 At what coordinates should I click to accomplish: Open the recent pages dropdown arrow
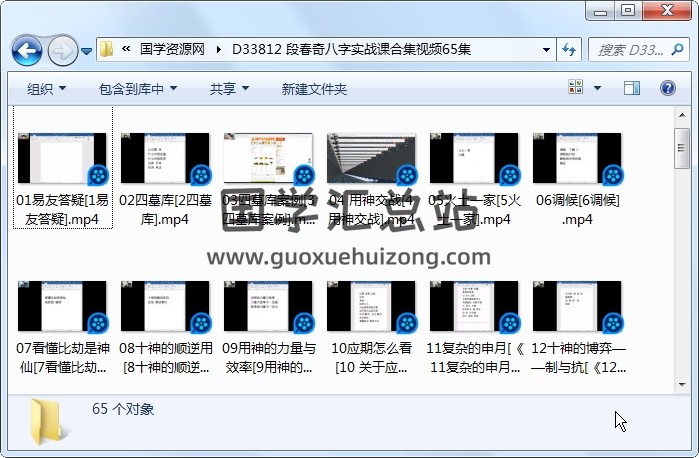pyautogui.click(x=86, y=51)
